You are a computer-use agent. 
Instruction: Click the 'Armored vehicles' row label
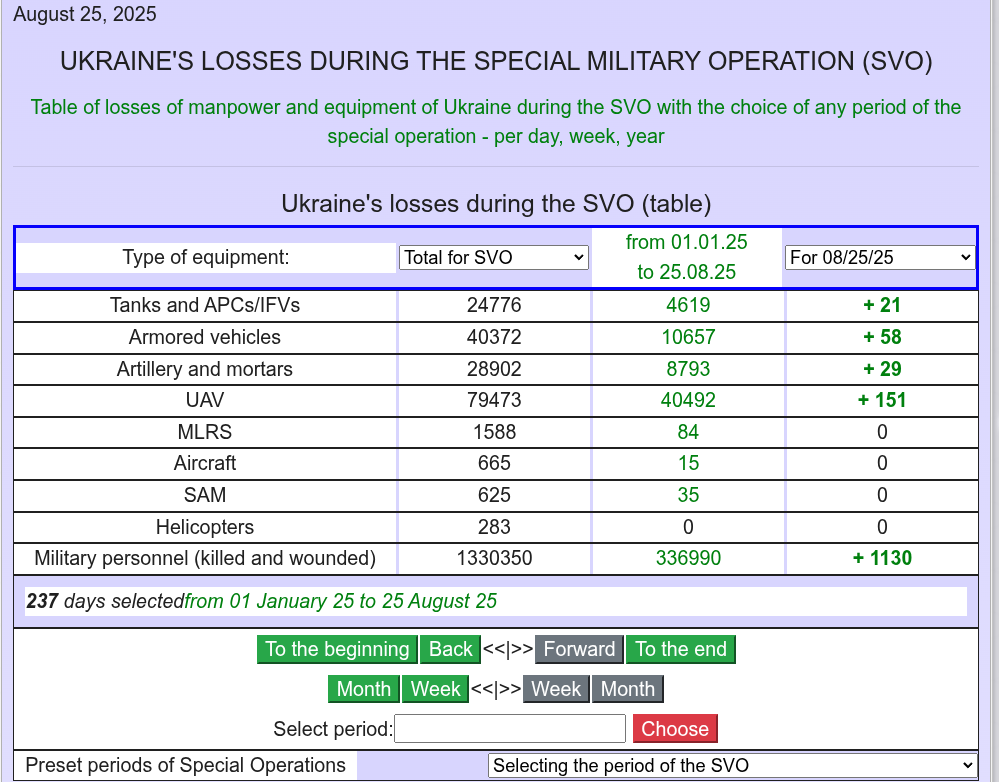click(x=205, y=337)
